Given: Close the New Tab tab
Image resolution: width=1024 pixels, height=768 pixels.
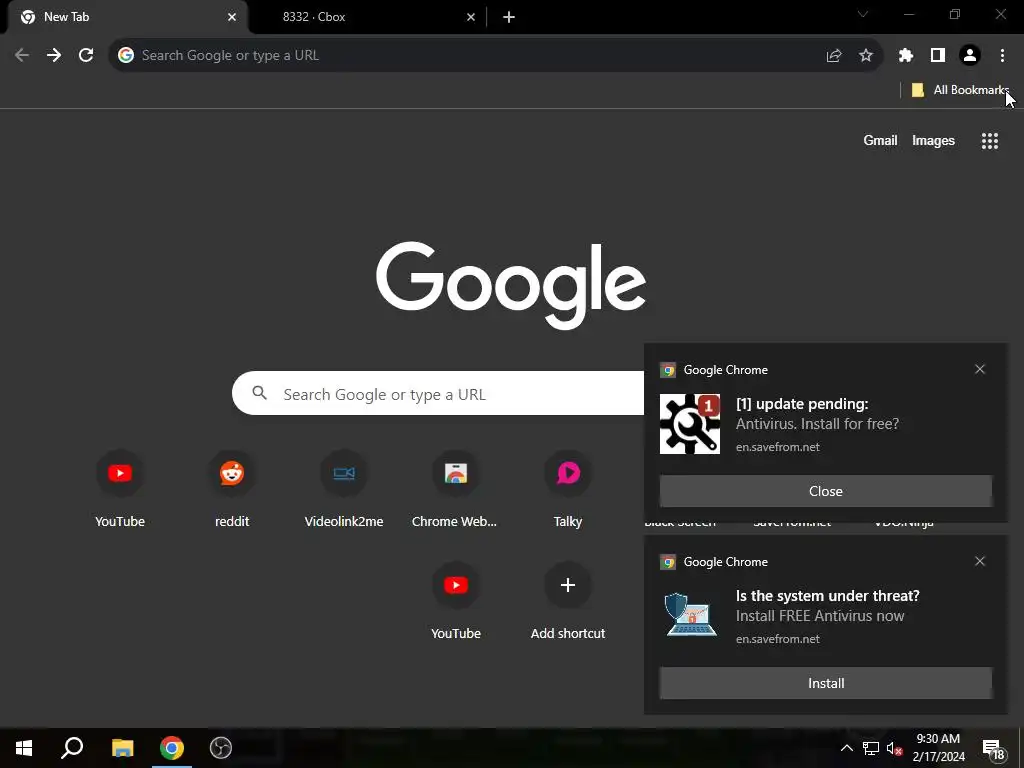Looking at the screenshot, I should [232, 17].
